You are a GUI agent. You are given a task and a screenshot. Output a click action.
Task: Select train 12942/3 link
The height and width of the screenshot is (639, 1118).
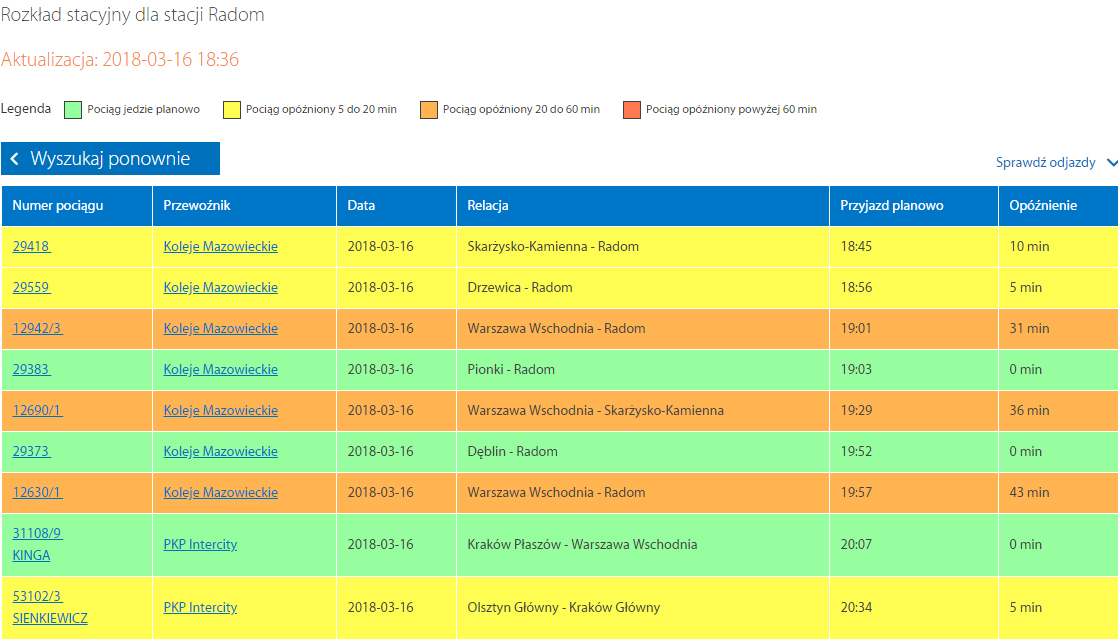[x=37, y=328]
